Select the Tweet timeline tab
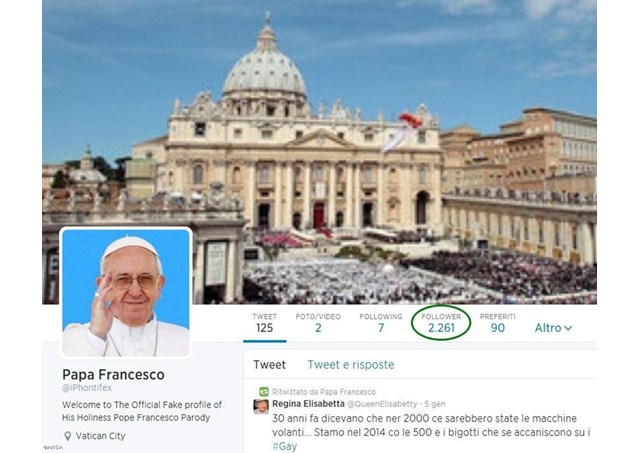640x453 pixels. tap(269, 364)
